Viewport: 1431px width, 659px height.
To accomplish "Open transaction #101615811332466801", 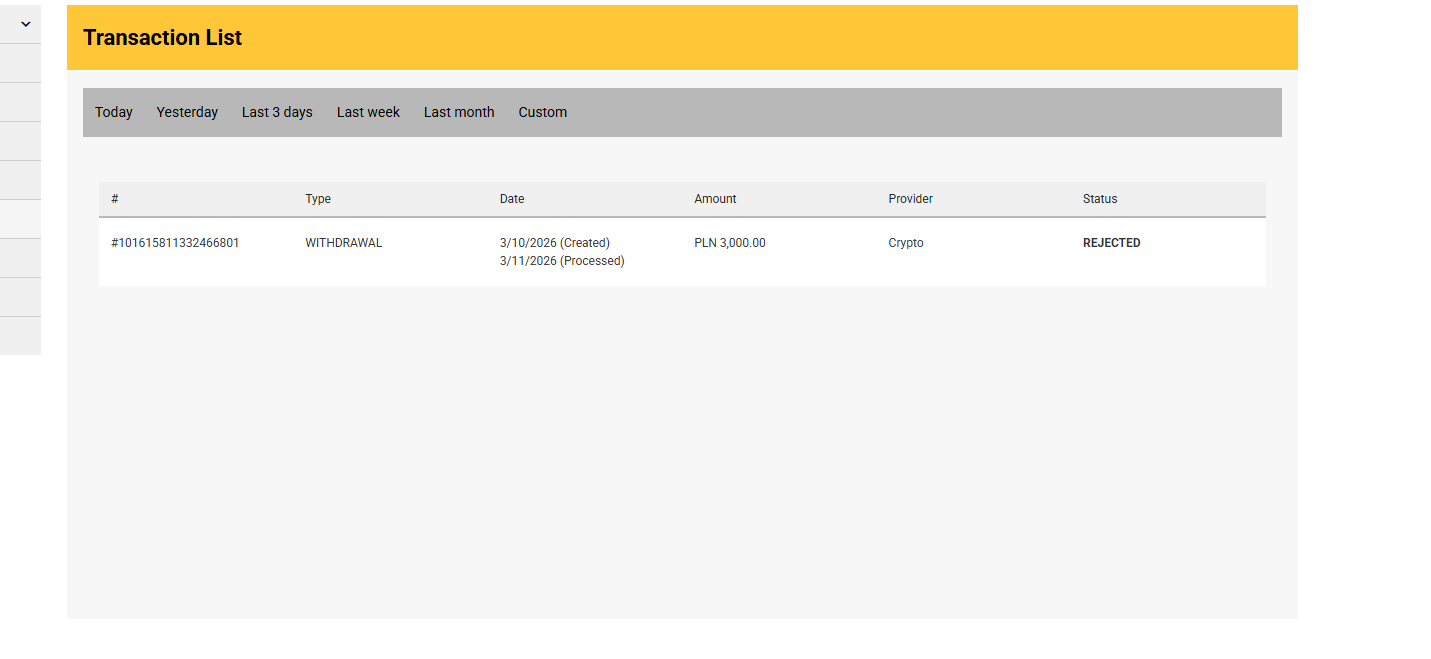I will (175, 243).
